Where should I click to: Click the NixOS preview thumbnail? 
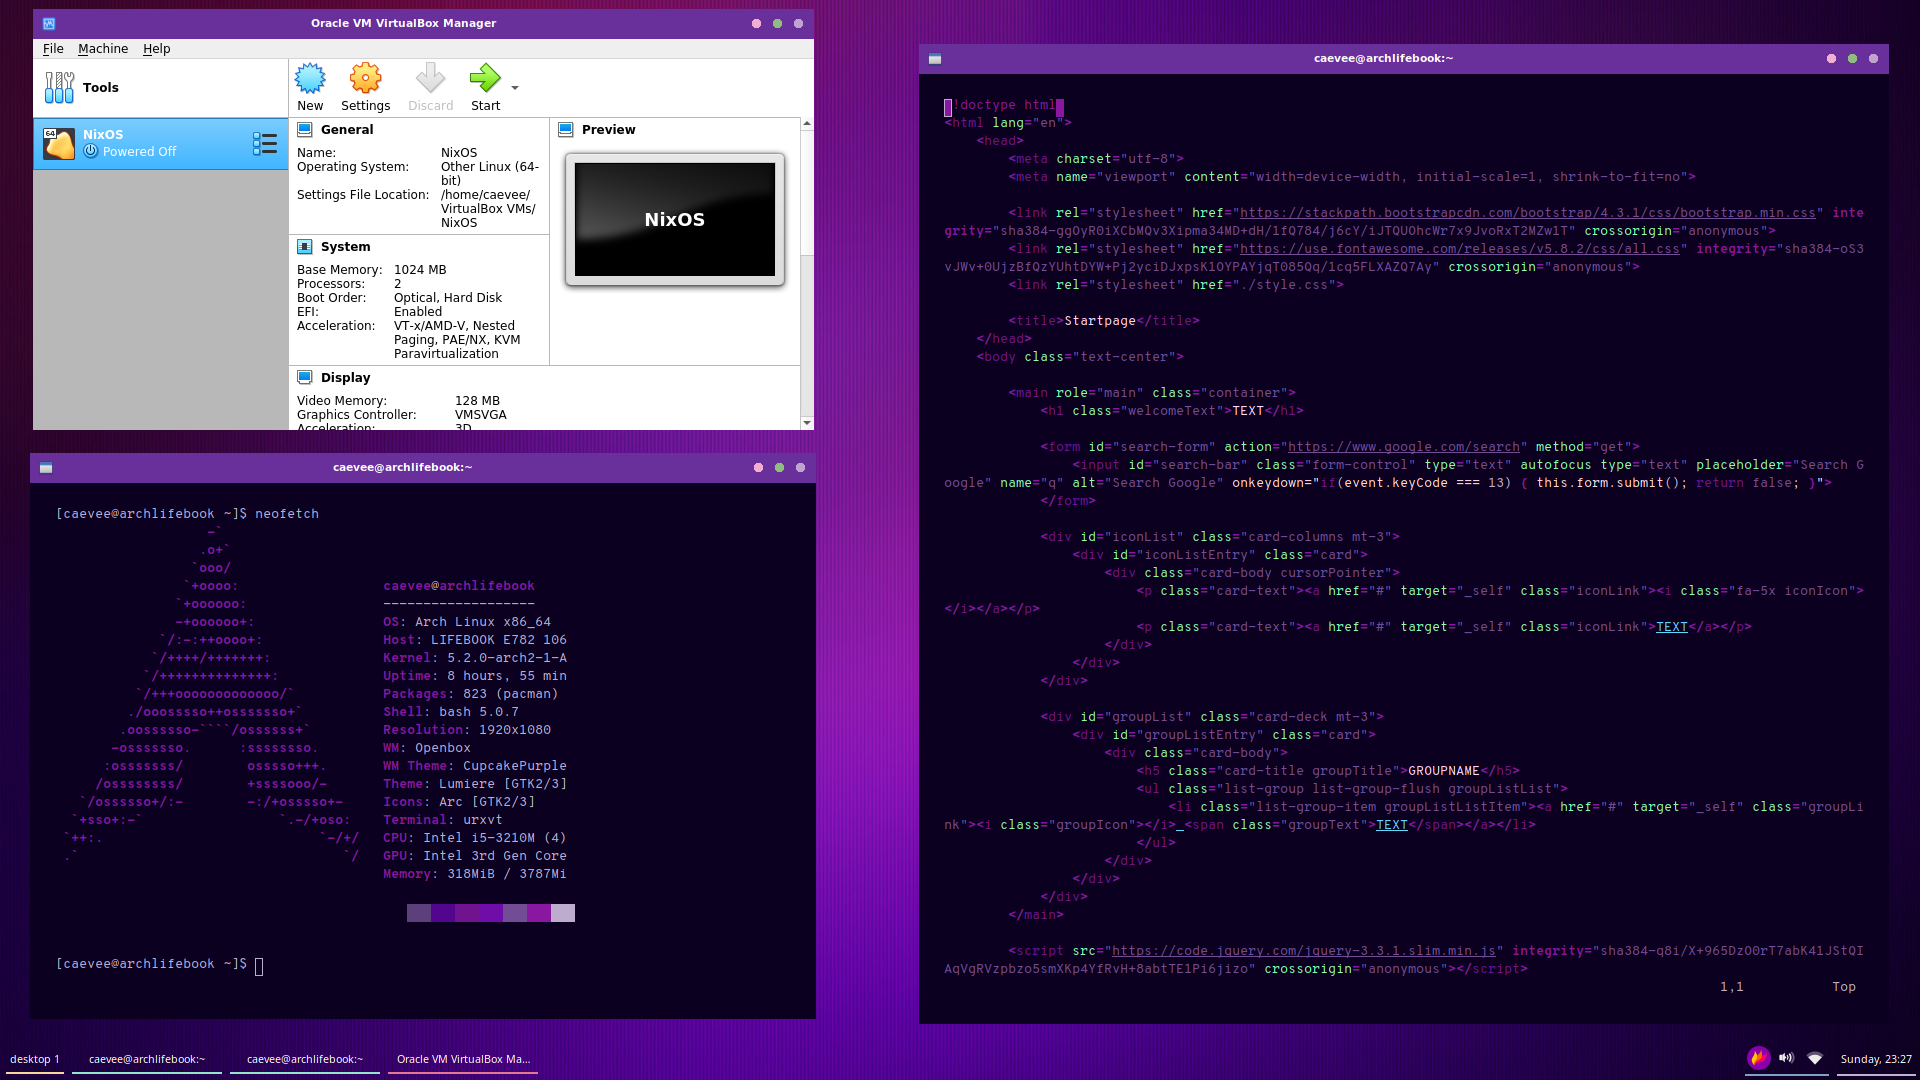click(x=675, y=219)
